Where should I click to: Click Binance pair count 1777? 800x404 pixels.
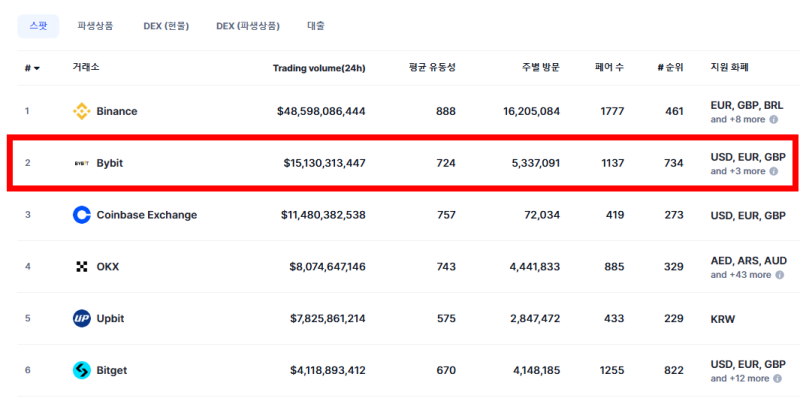612,111
